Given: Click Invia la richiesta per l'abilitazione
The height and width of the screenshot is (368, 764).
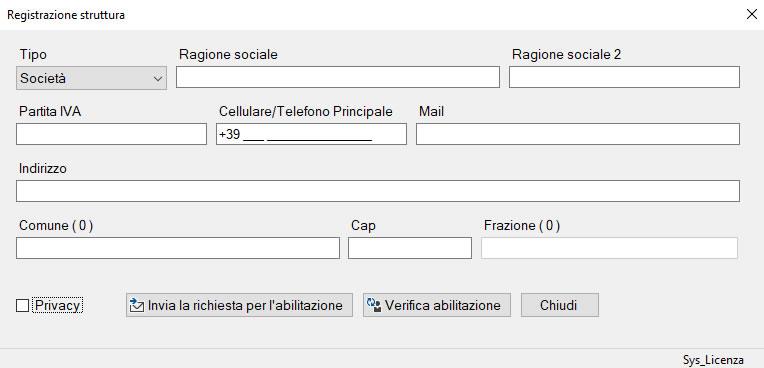Looking at the screenshot, I should pos(239,305).
